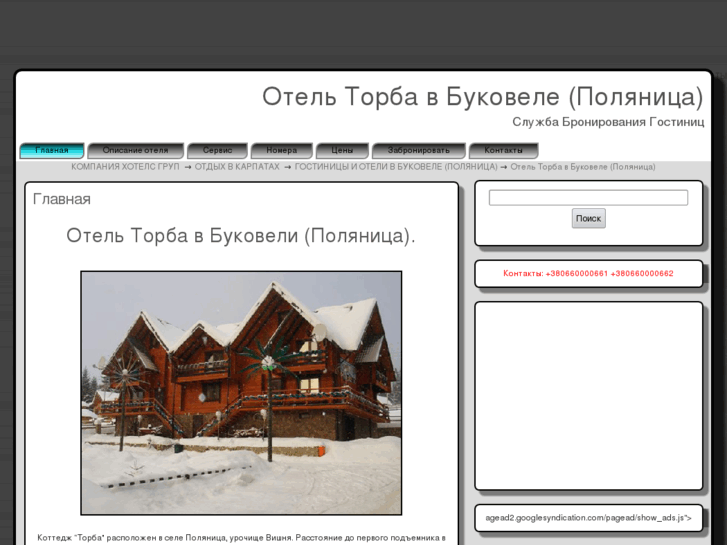Click the Главная section heading above content
This screenshot has height=545, width=727.
click(x=62, y=199)
